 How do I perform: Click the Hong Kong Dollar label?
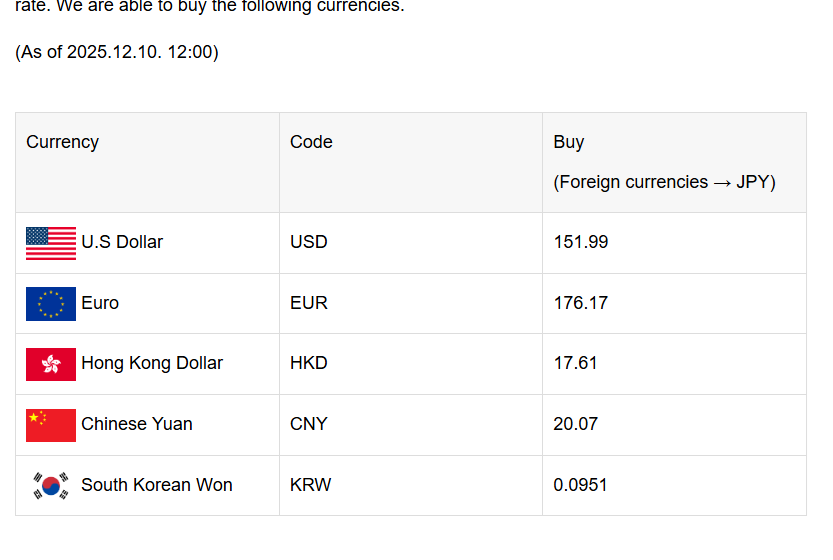coord(152,363)
